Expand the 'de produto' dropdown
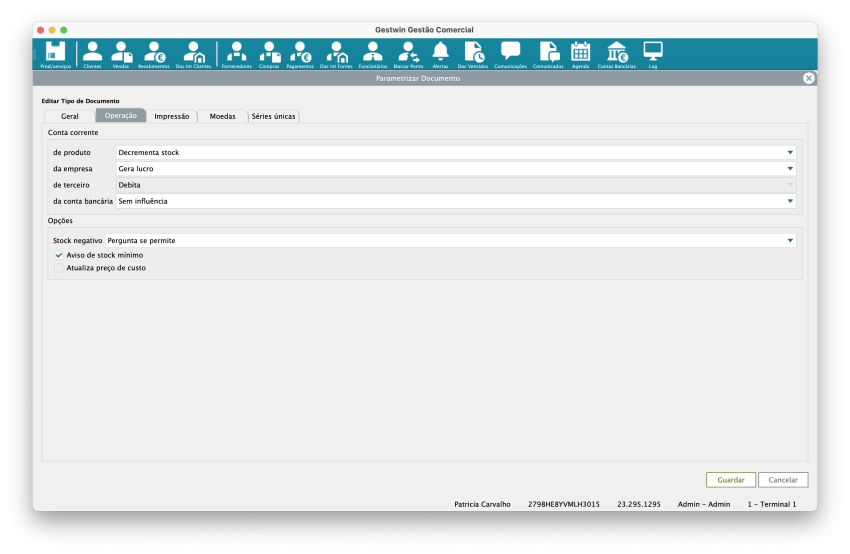Image resolution: width=850 pixels, height=554 pixels. [x=789, y=153]
